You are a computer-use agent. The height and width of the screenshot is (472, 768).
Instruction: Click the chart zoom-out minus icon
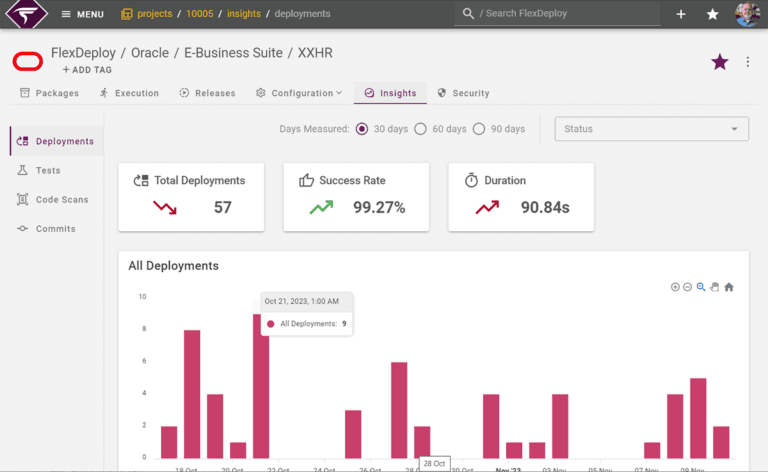tap(688, 287)
